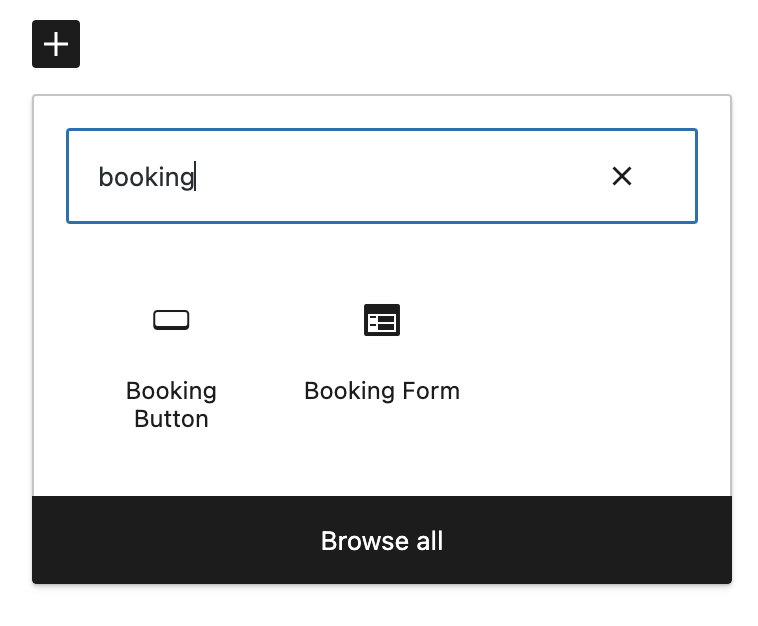Click the typed word "booking" in the search box
758x626 pixels.
[145, 177]
